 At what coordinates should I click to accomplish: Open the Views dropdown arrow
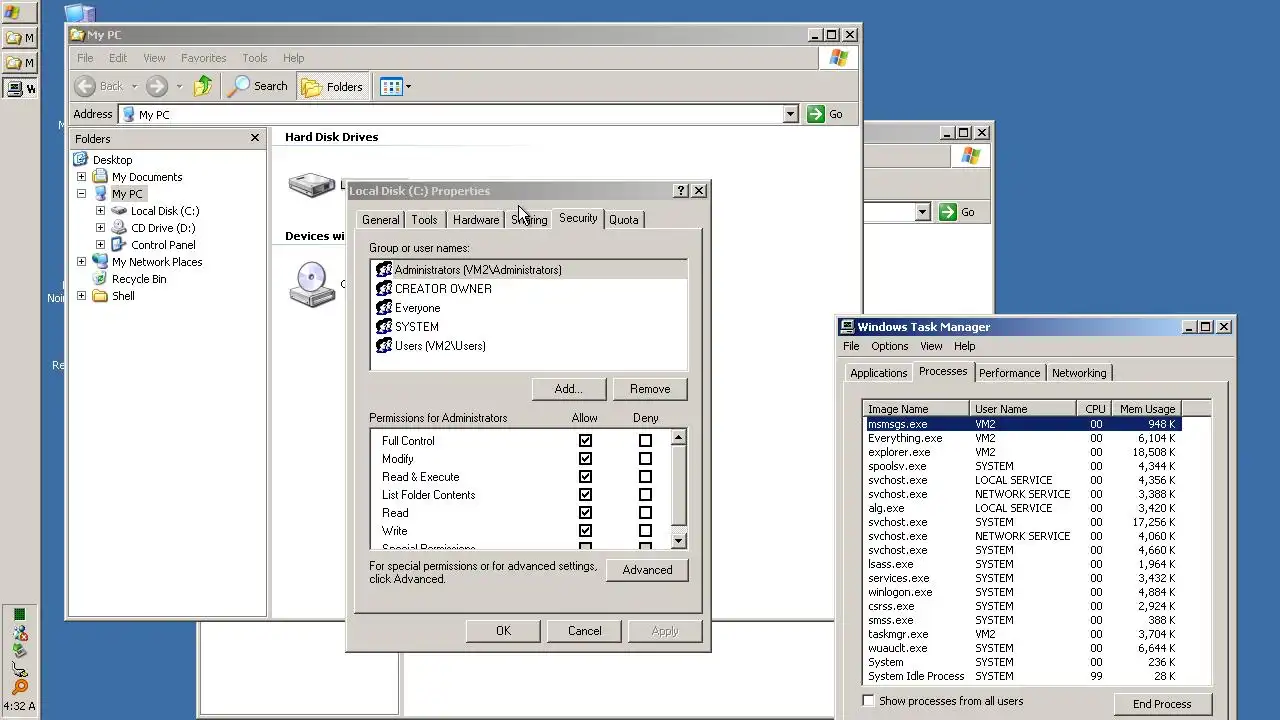(x=408, y=87)
